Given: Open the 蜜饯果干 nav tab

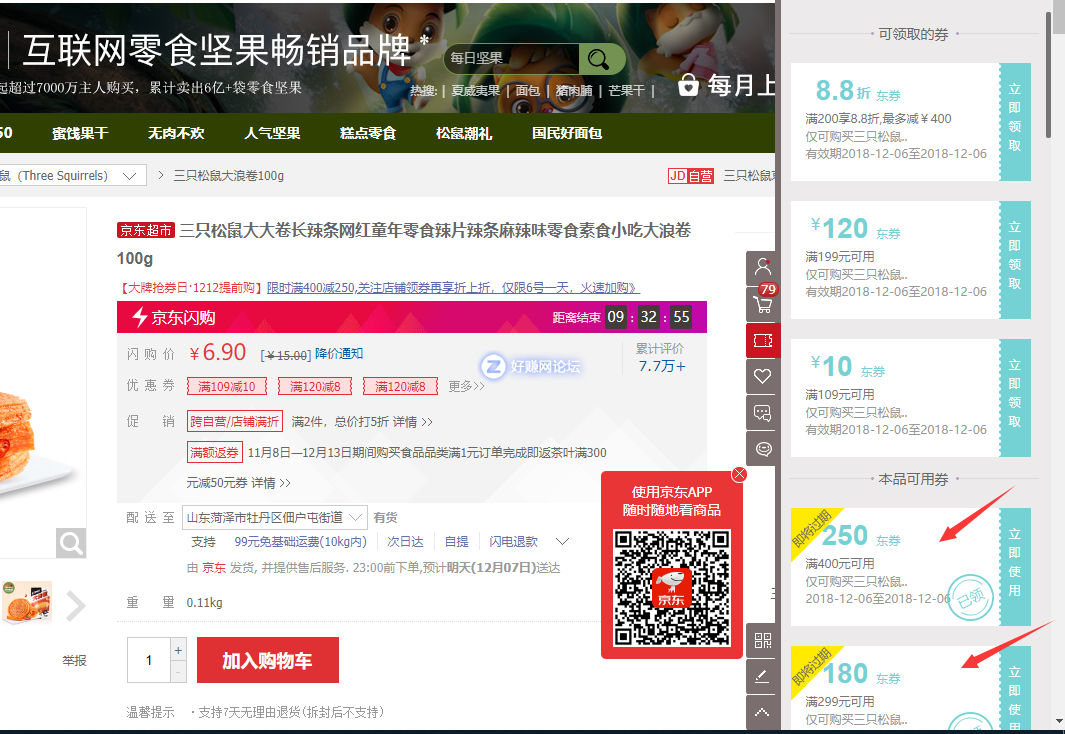Looking at the screenshot, I should coord(80,133).
